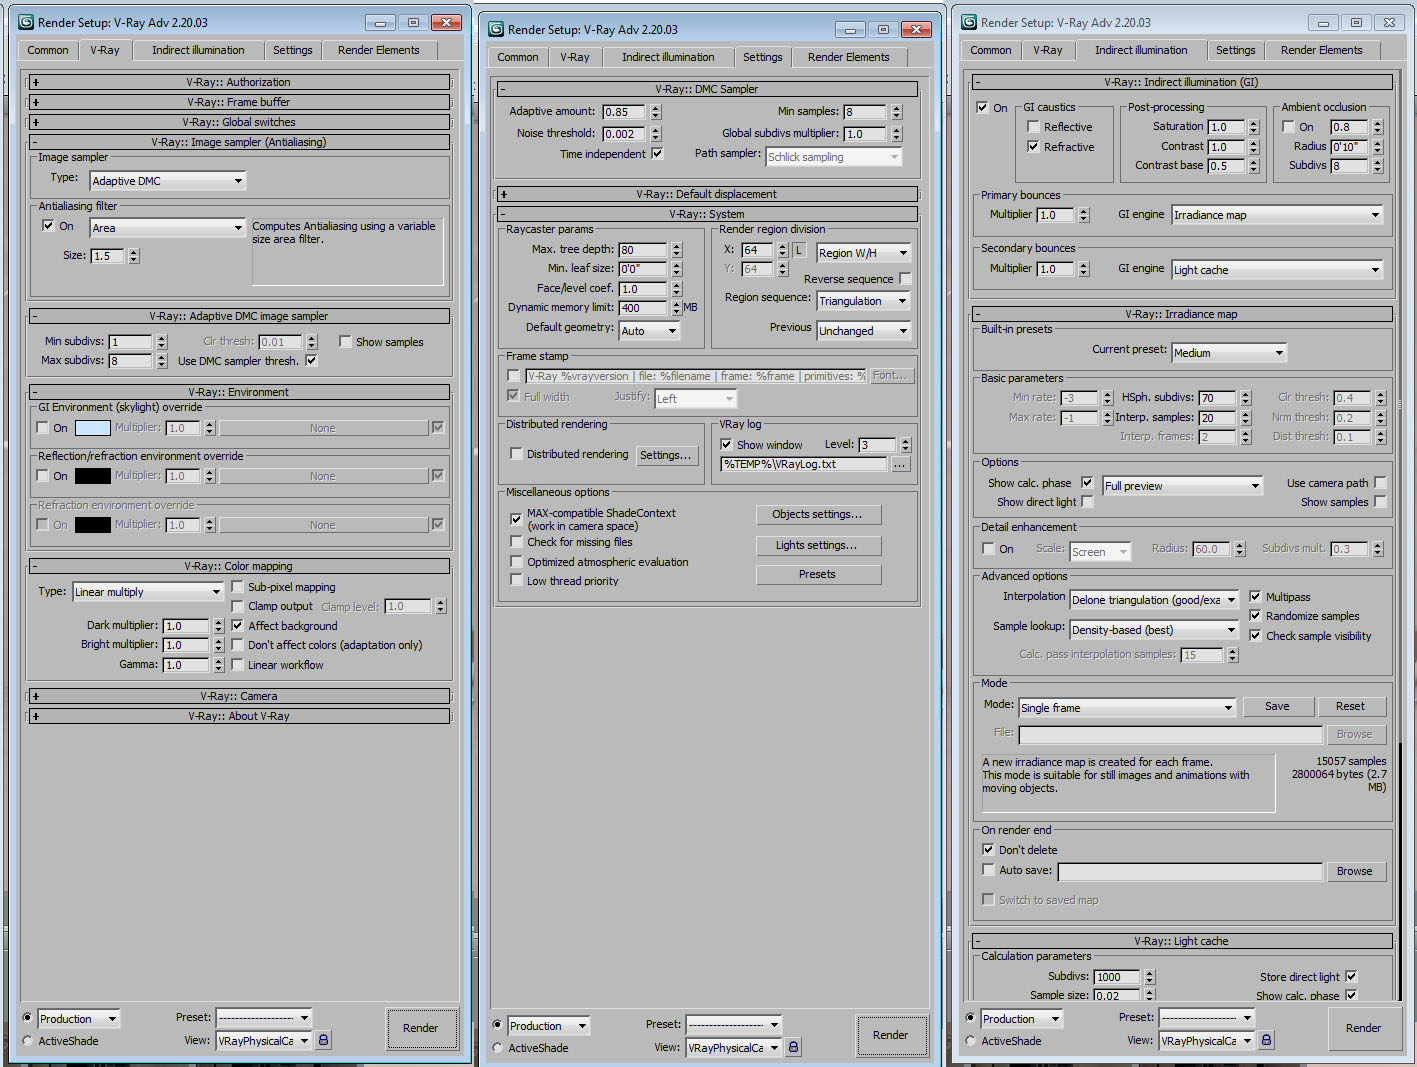
Task: Expand the V-Ray:: Authorization rollout
Action: [238, 82]
